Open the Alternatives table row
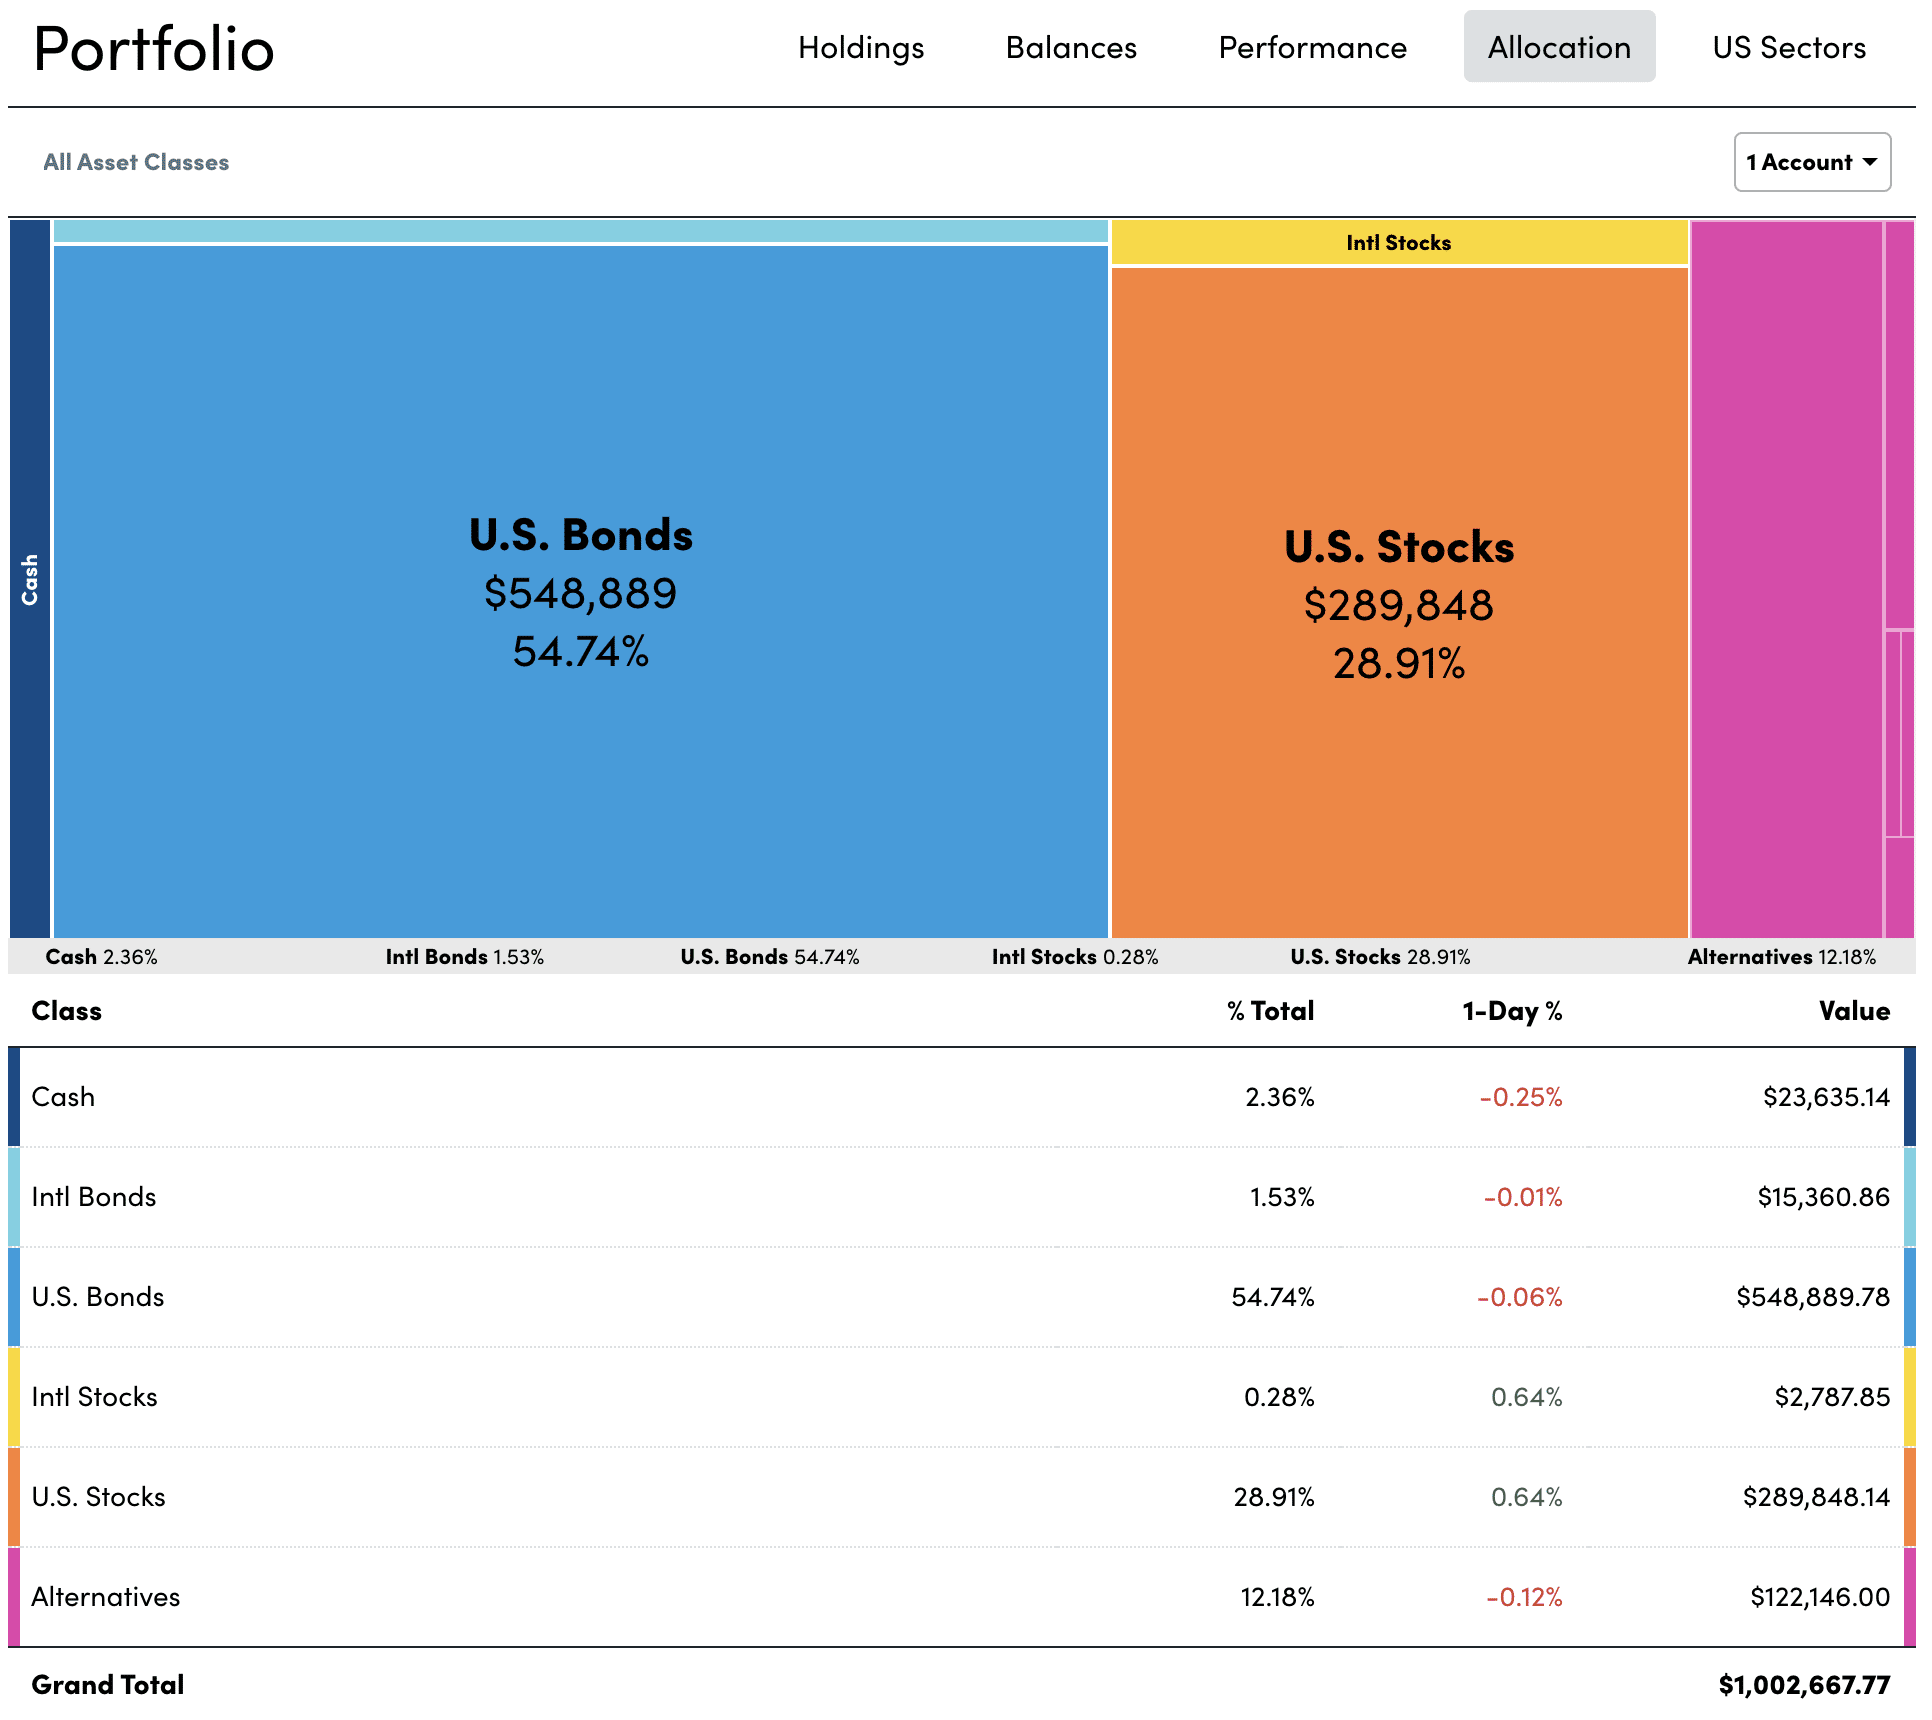 point(961,1597)
